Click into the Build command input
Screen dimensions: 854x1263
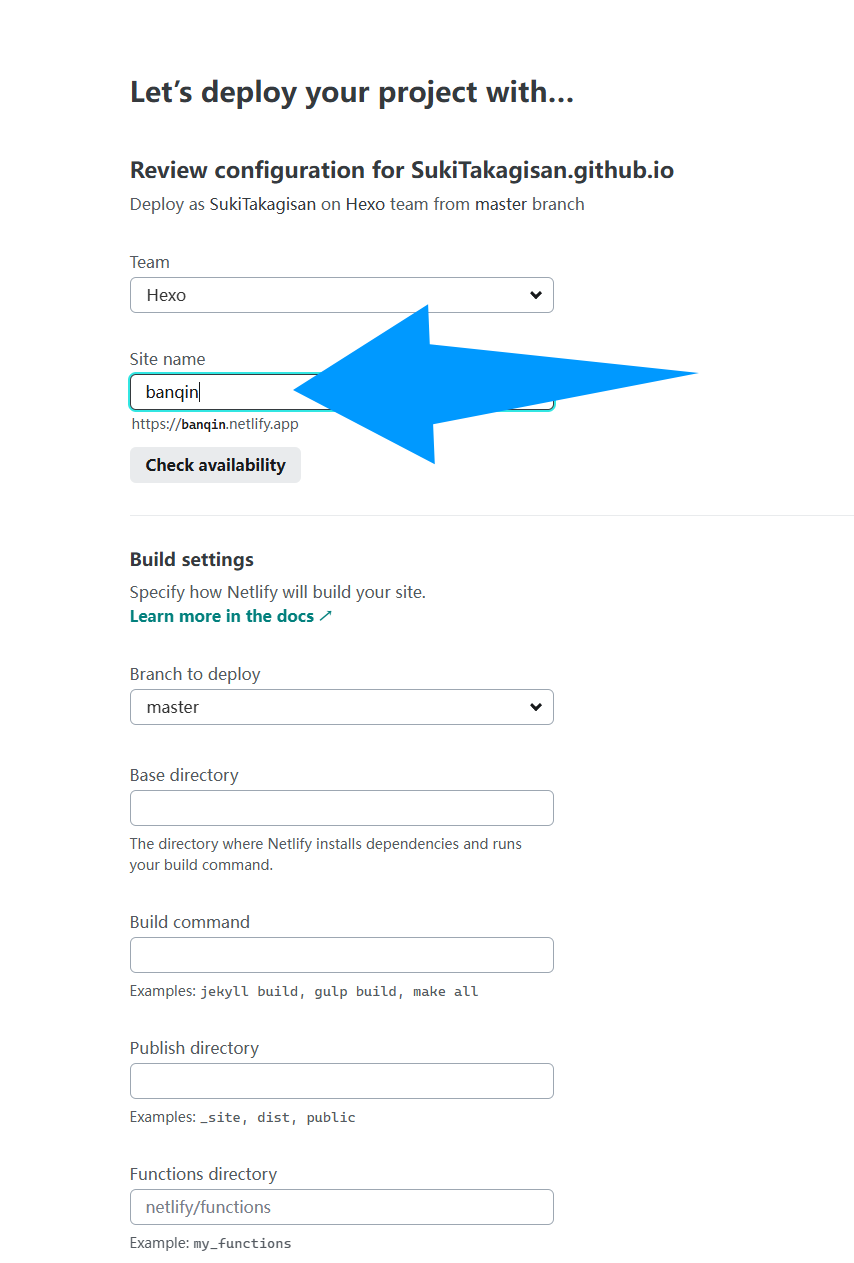click(x=341, y=955)
